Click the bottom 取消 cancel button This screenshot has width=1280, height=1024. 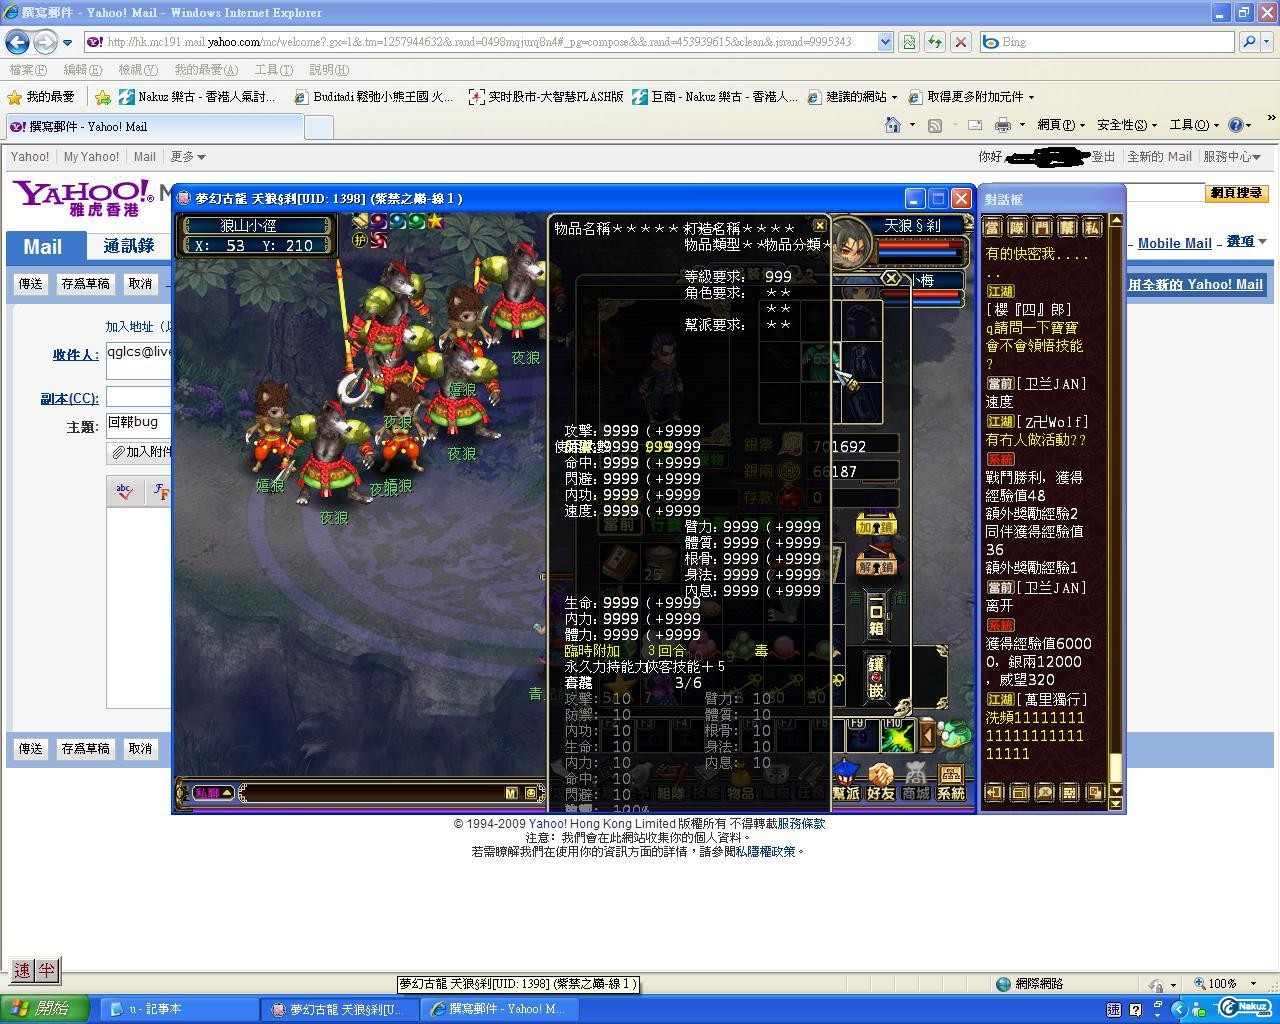[140, 749]
